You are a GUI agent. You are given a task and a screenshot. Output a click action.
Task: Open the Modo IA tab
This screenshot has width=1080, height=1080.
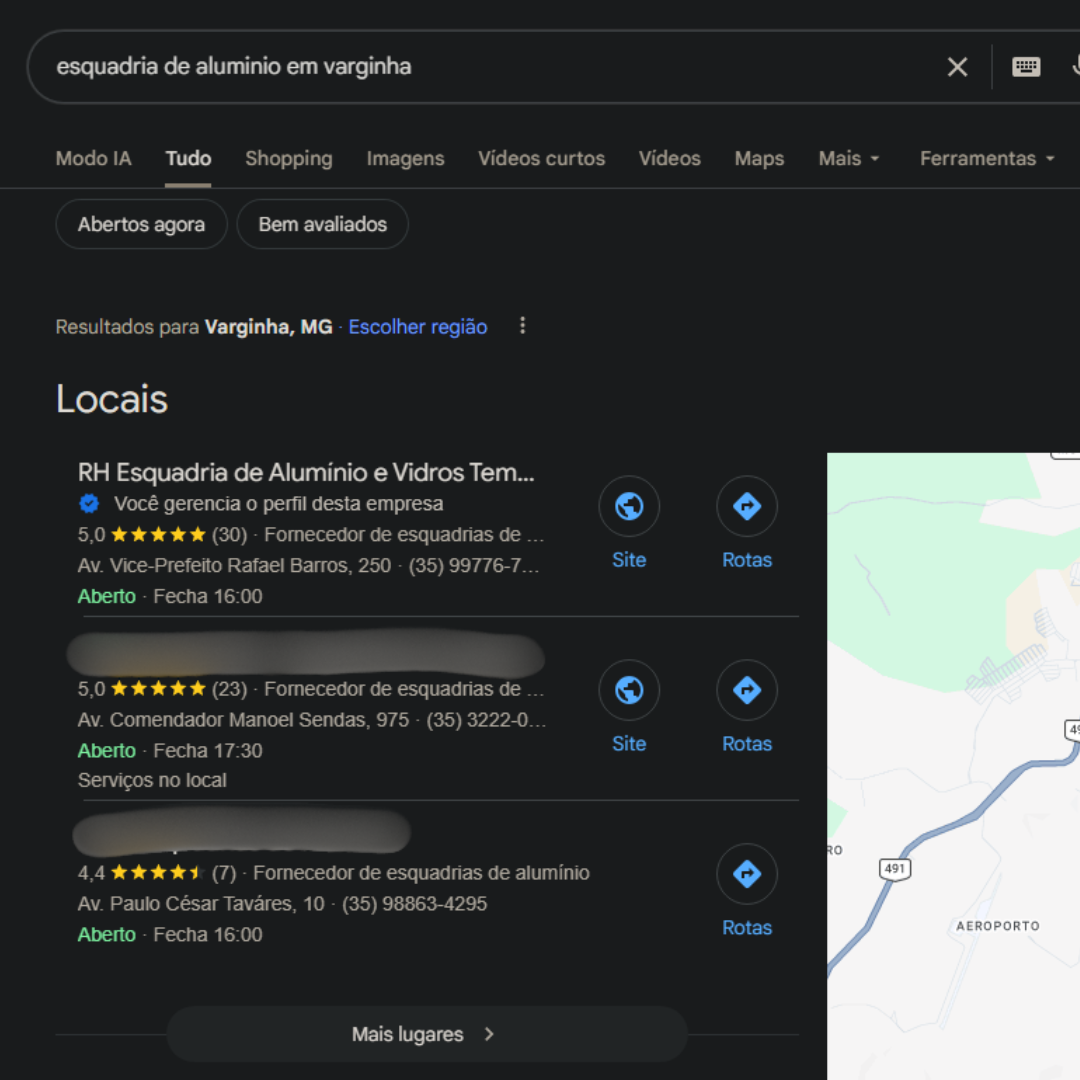pos(93,158)
